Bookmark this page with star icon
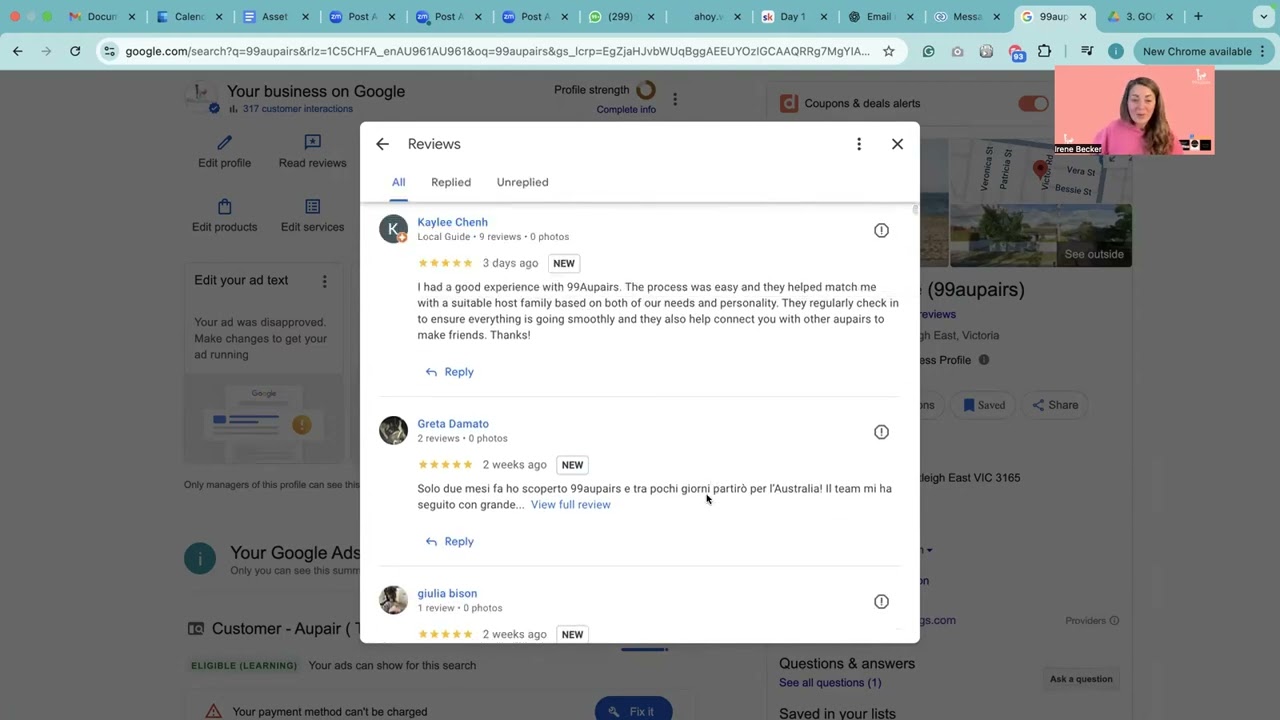Screen dimensions: 1280x720 point(888,52)
